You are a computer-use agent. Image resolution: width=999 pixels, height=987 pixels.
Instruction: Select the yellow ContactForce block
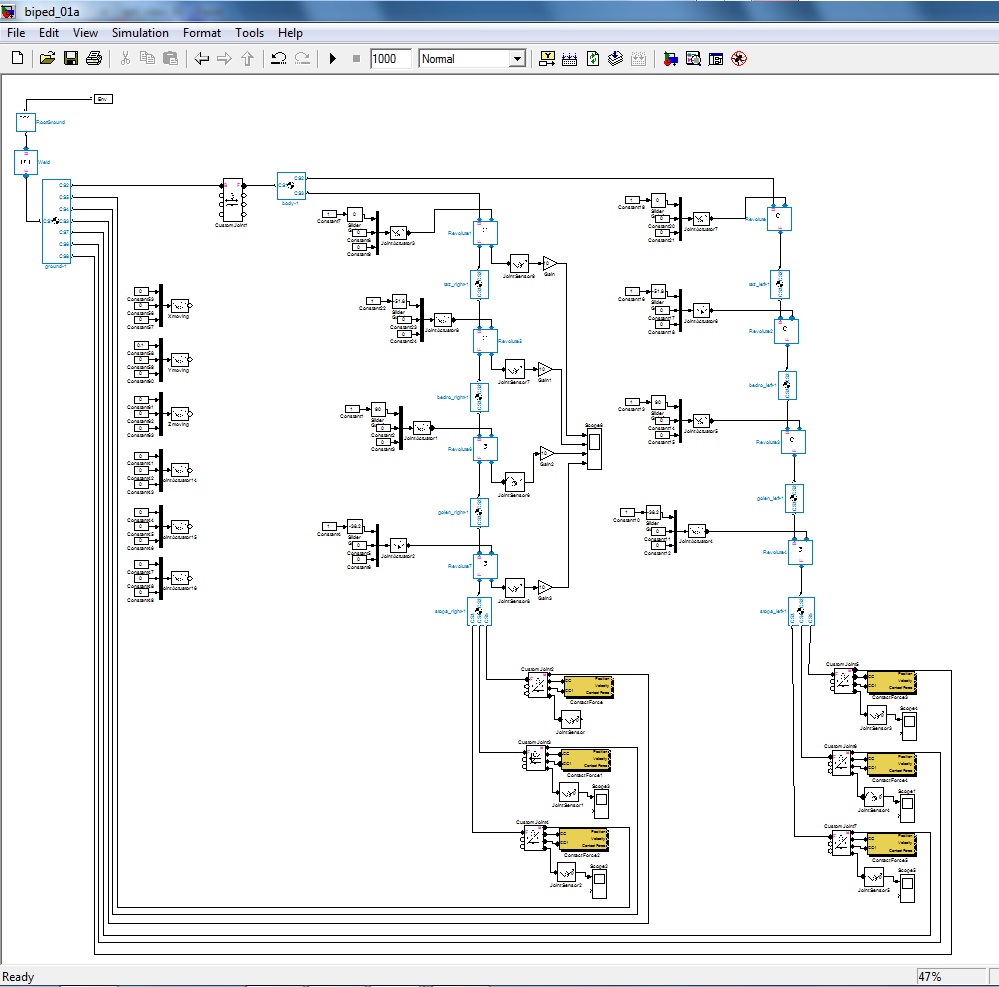click(x=587, y=685)
